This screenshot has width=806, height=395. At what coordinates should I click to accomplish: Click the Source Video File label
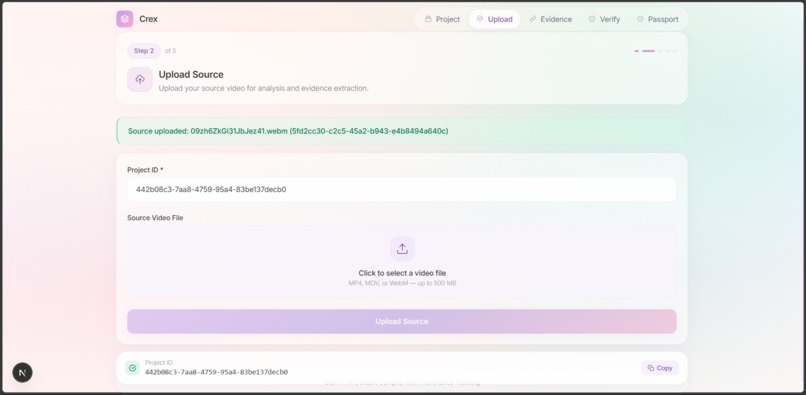pyautogui.click(x=155, y=218)
